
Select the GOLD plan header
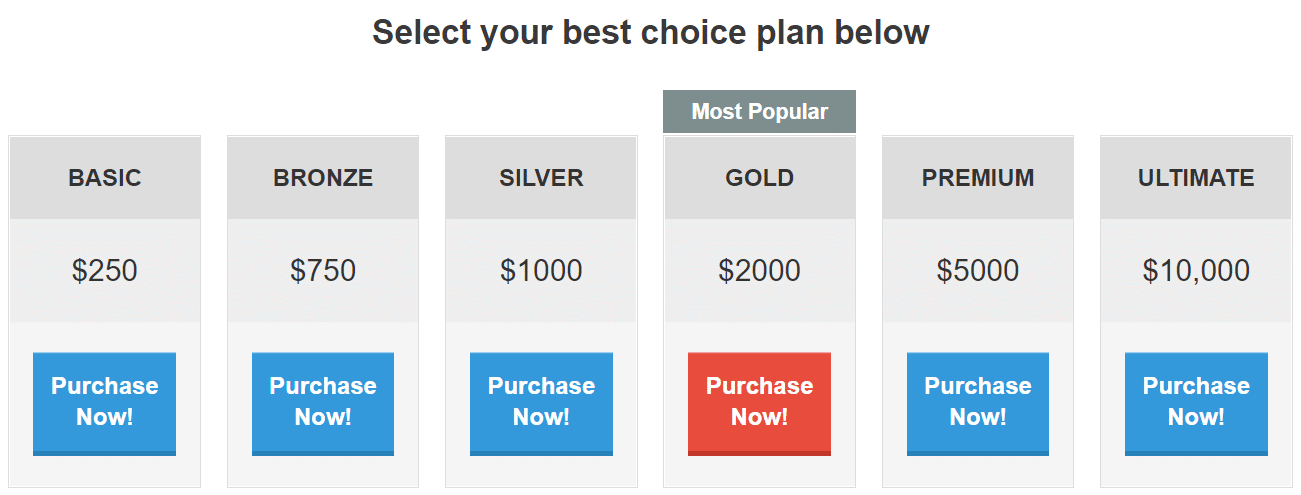pos(760,178)
